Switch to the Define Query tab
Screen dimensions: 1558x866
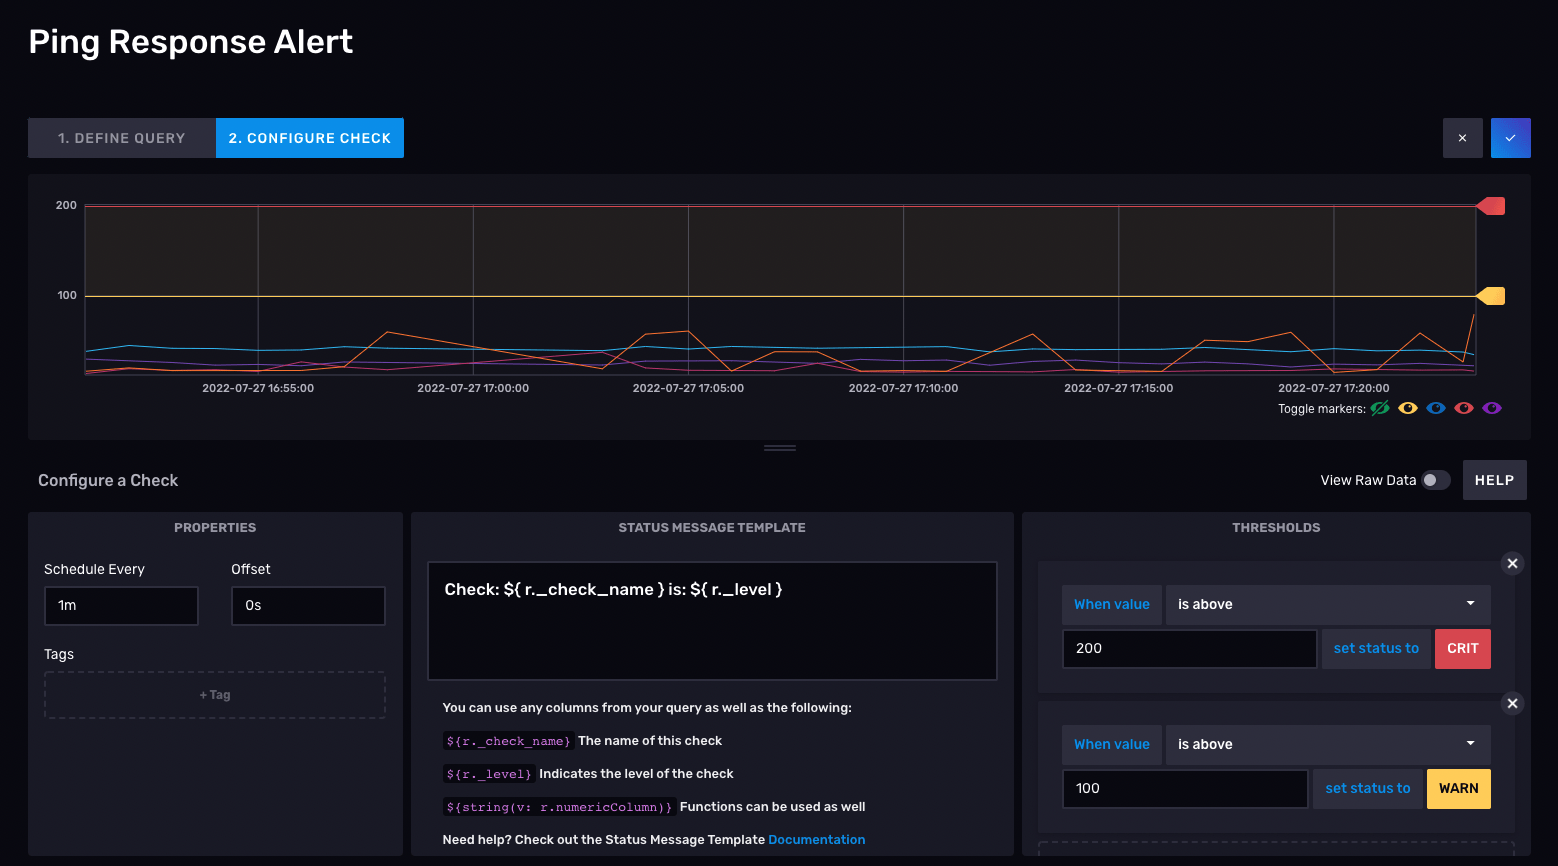(x=122, y=138)
